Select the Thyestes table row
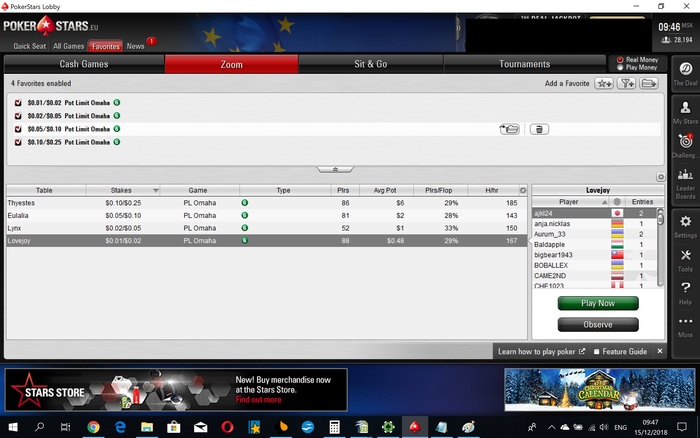 tap(267, 203)
